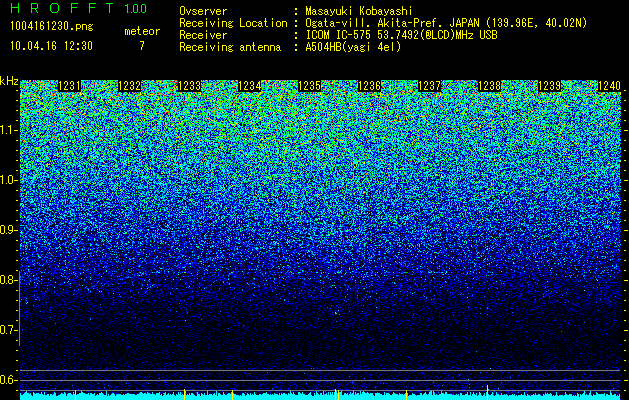Viewport: 629px width, 400px height.
Task: Click the 1233 time marker
Action: click(189, 86)
